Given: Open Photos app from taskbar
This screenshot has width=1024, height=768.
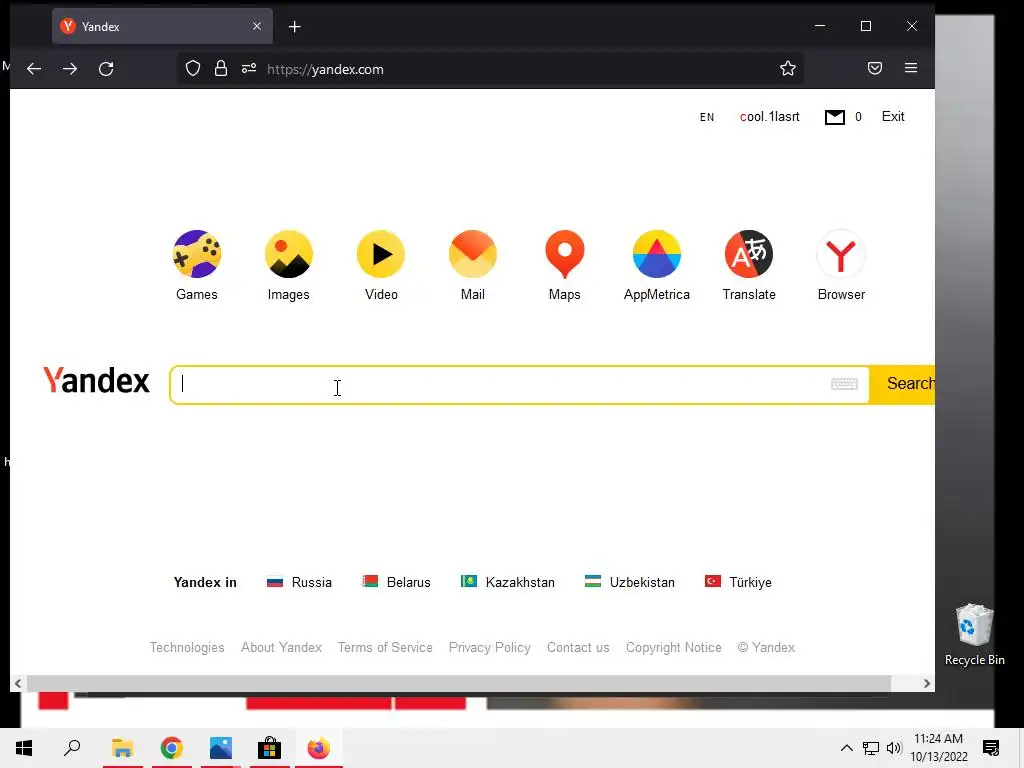Looking at the screenshot, I should coord(221,748).
